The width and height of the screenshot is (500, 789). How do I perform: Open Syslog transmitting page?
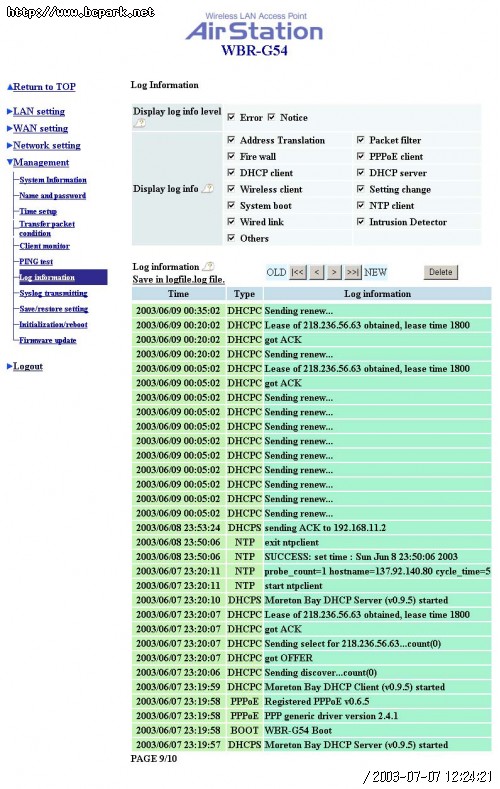click(53, 293)
